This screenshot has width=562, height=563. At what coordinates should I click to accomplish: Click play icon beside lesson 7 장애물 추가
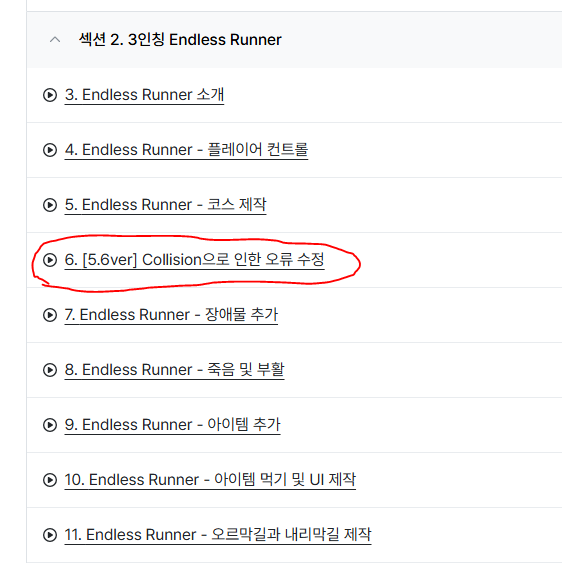coord(50,315)
